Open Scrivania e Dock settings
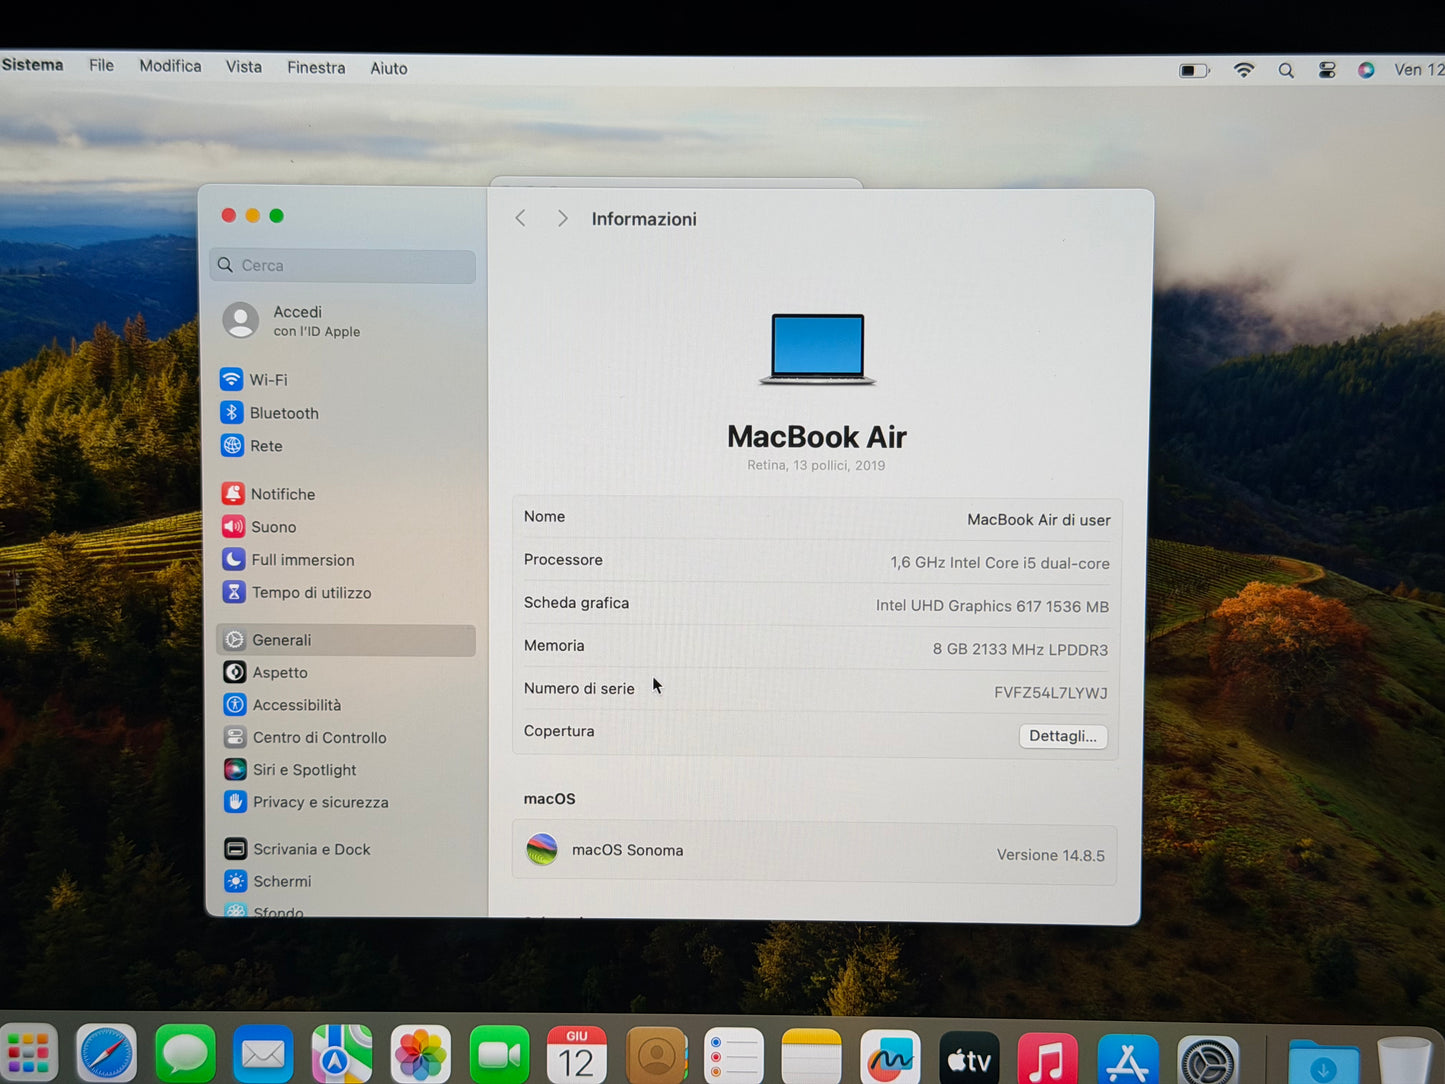The height and width of the screenshot is (1084, 1445). point(297,849)
